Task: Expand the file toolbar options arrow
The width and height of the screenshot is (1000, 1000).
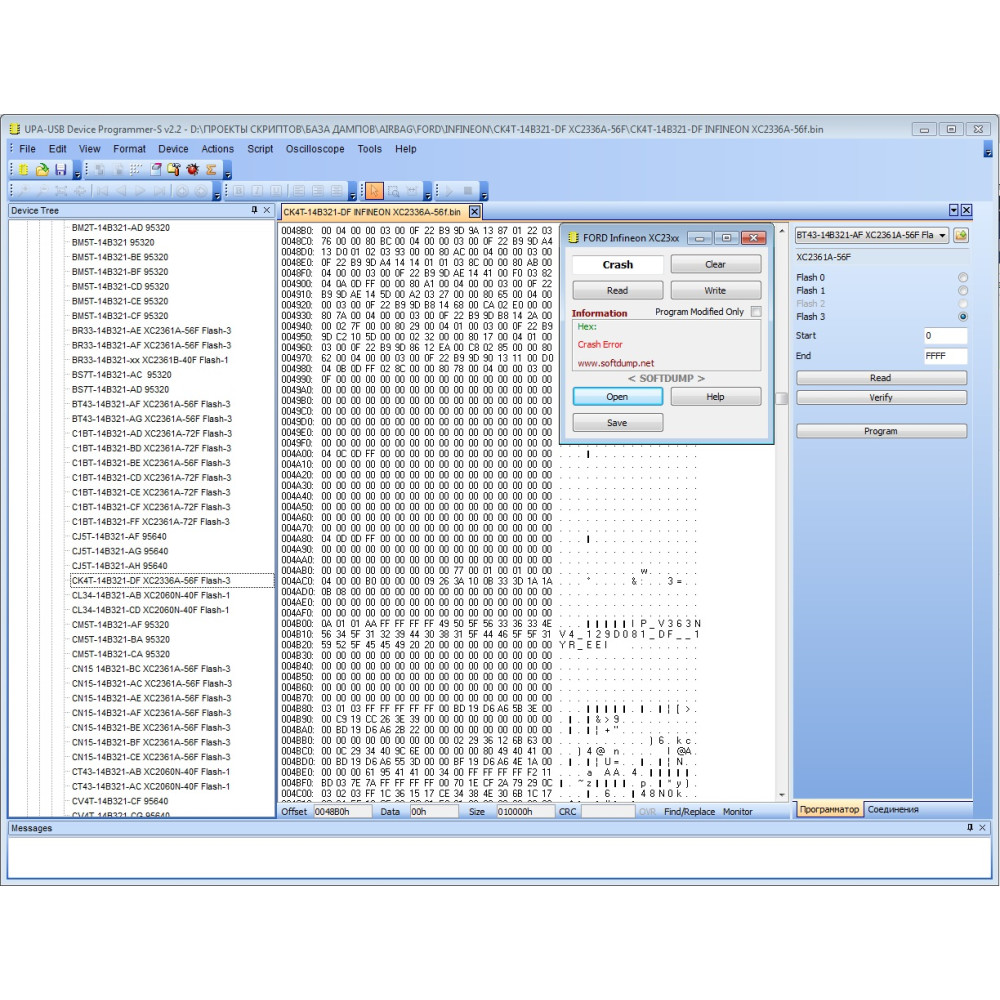Action: [x=77, y=173]
